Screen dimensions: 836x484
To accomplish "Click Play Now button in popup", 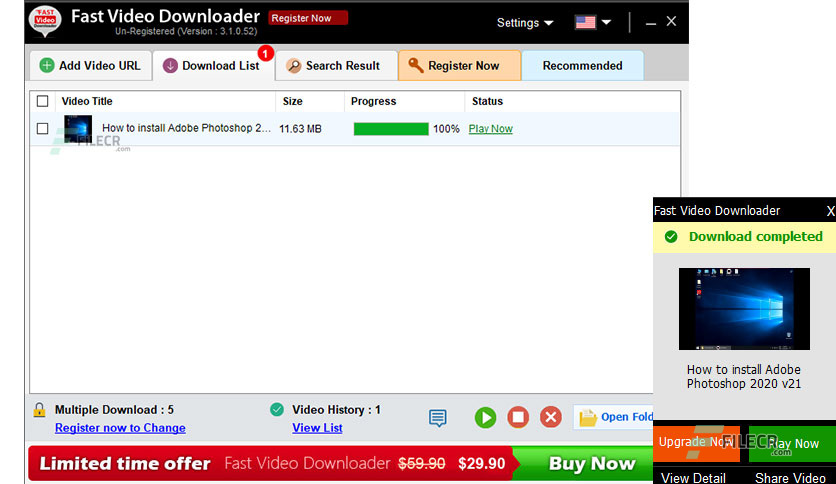I will click(x=792, y=443).
